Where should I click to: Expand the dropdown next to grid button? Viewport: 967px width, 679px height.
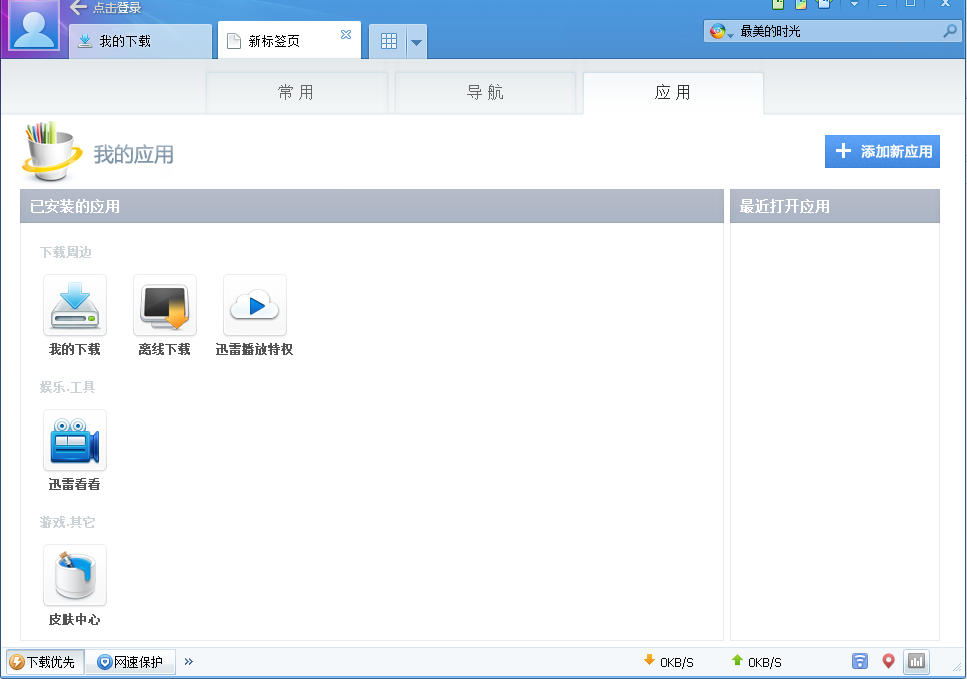pos(417,42)
